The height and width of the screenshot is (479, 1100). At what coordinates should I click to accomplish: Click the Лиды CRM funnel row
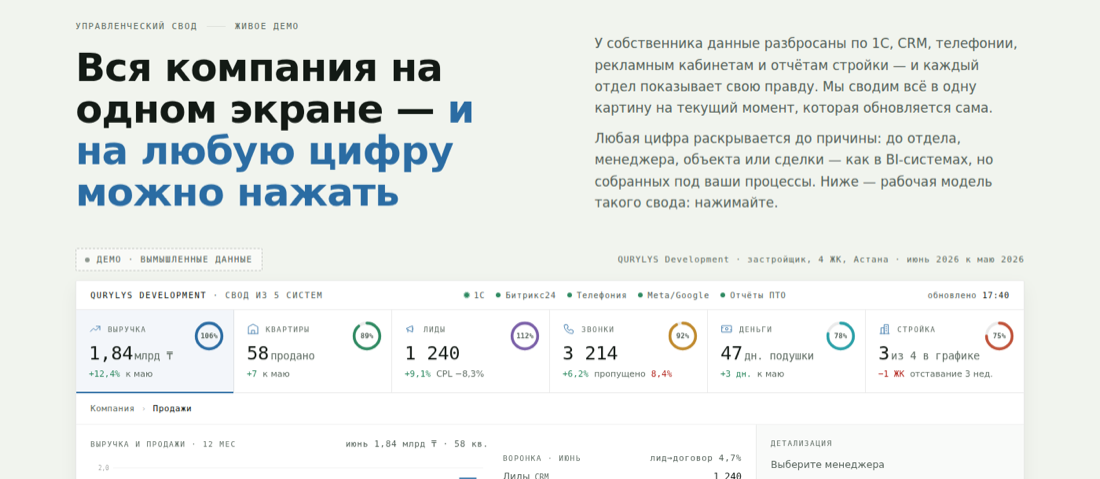point(622,475)
